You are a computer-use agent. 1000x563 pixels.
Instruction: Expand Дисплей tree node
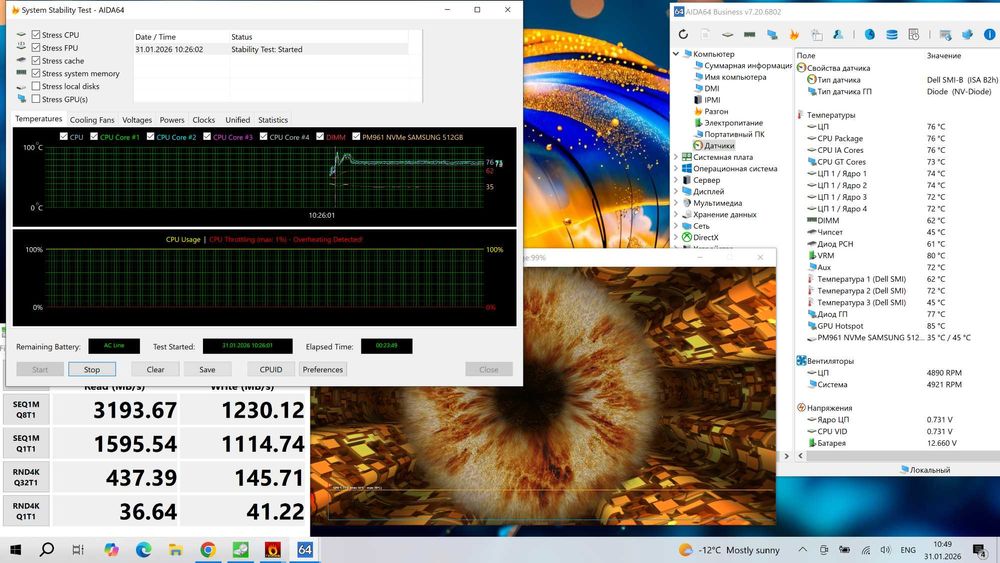(676, 191)
